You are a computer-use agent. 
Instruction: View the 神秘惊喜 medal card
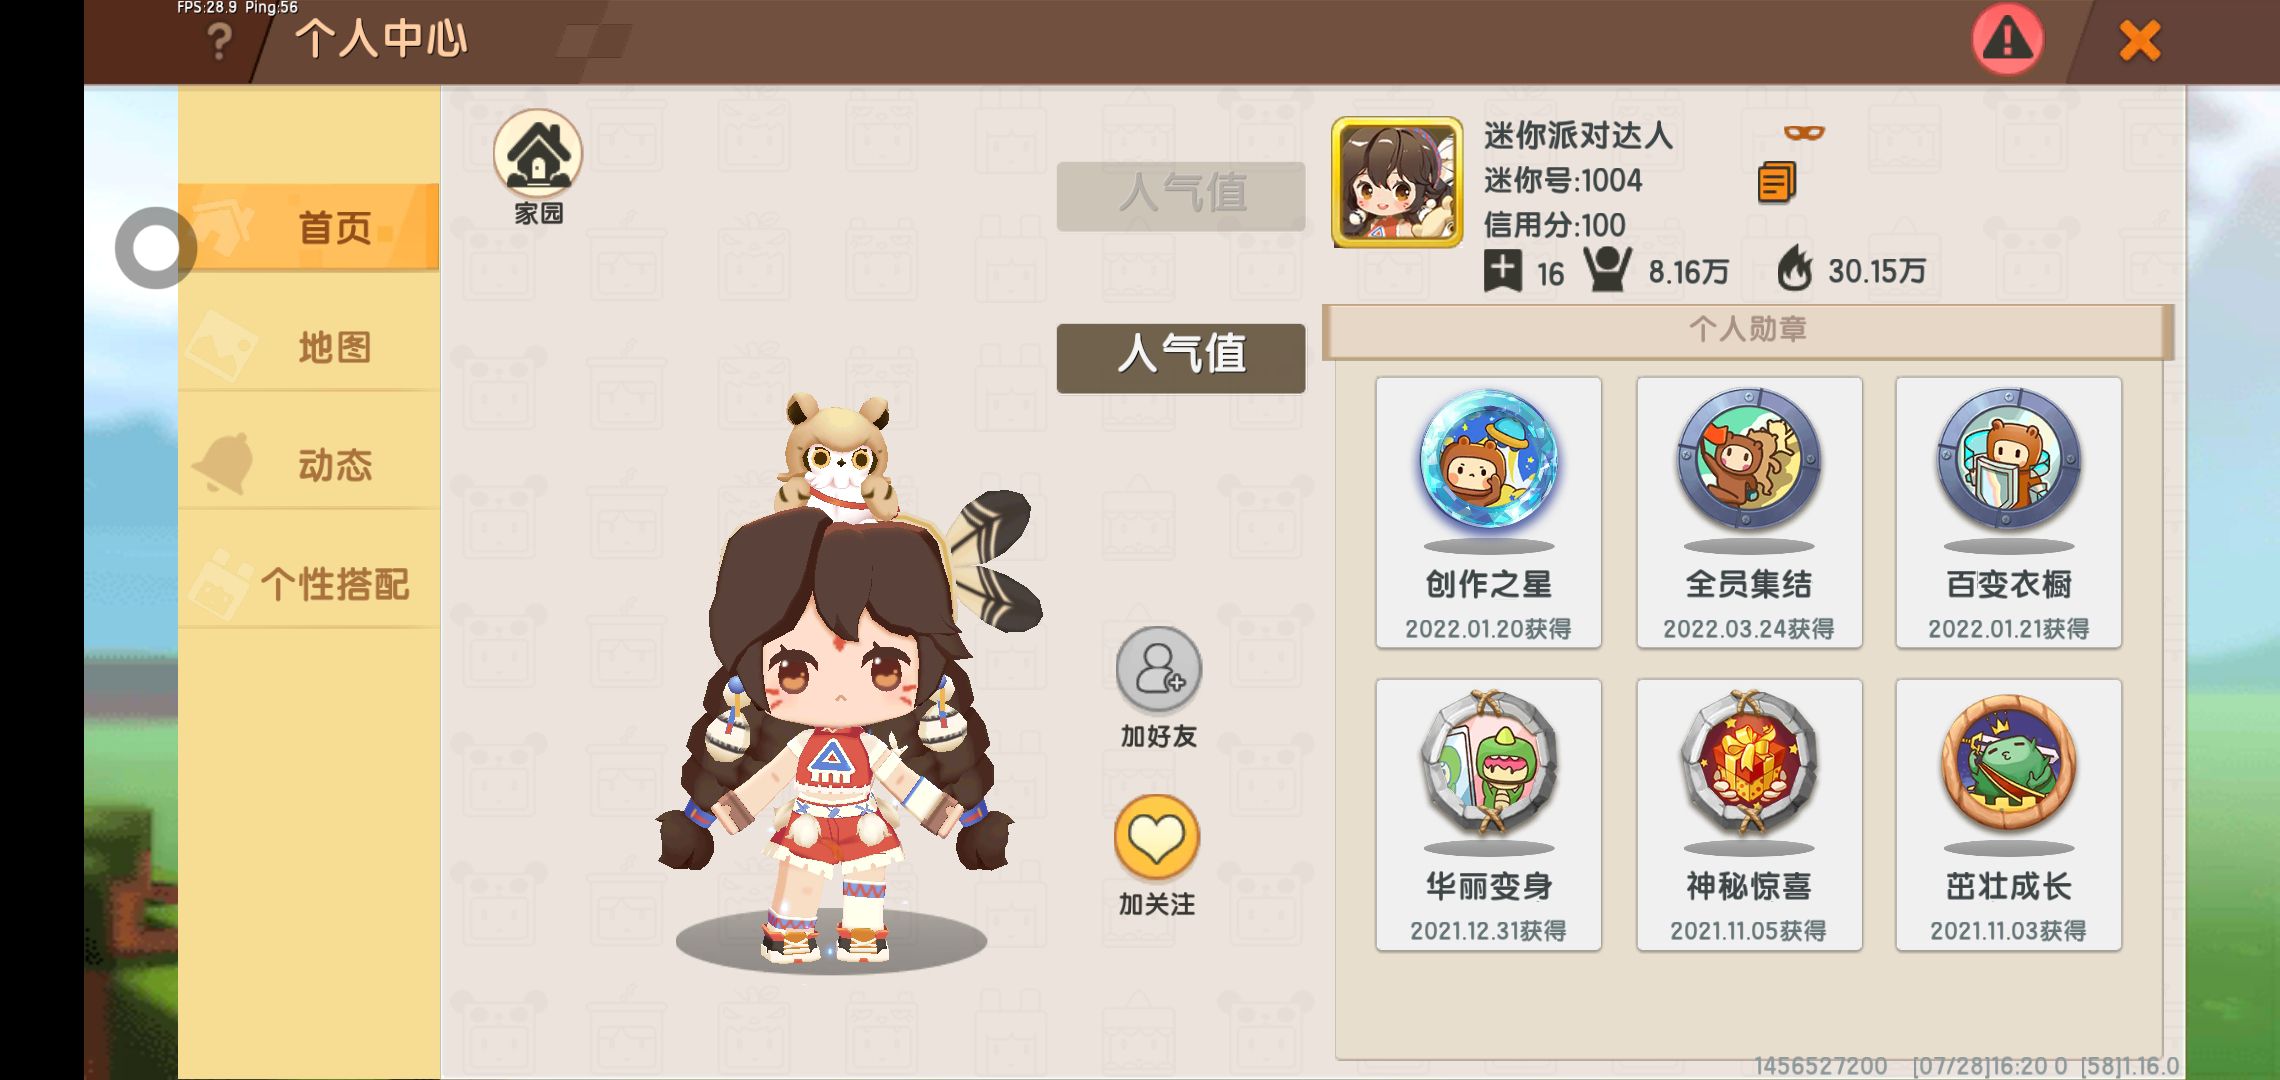(1749, 815)
